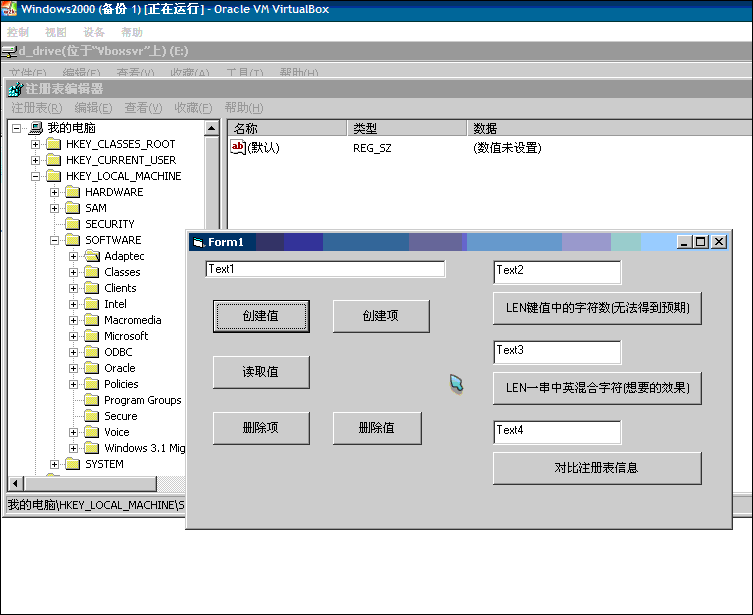Focus the Text1 input field
Viewport: 753px width, 615px height.
[325, 269]
